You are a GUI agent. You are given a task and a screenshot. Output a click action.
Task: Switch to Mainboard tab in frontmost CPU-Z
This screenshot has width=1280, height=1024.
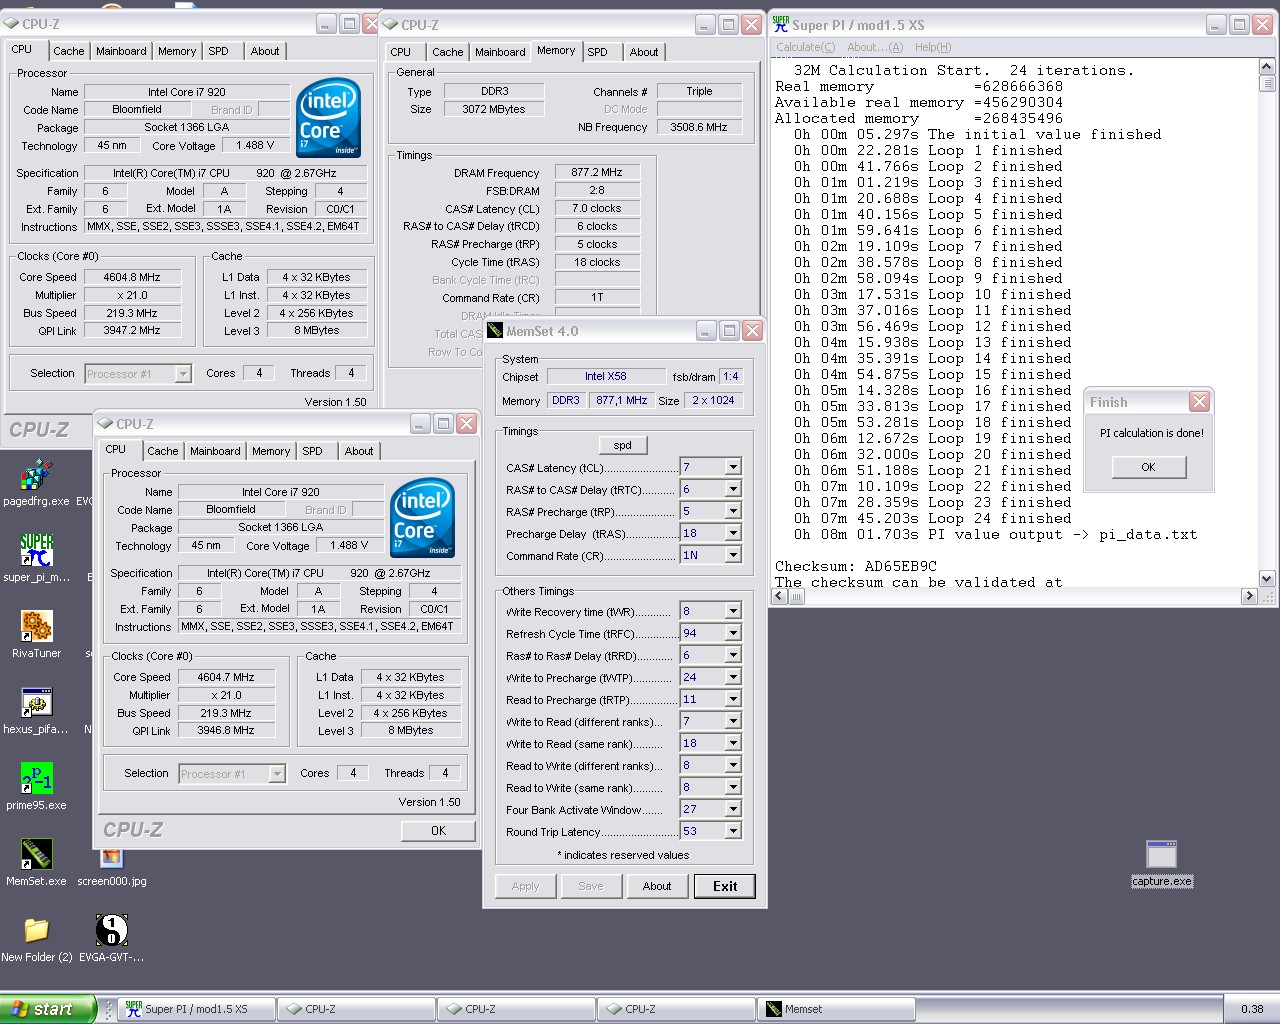click(215, 451)
